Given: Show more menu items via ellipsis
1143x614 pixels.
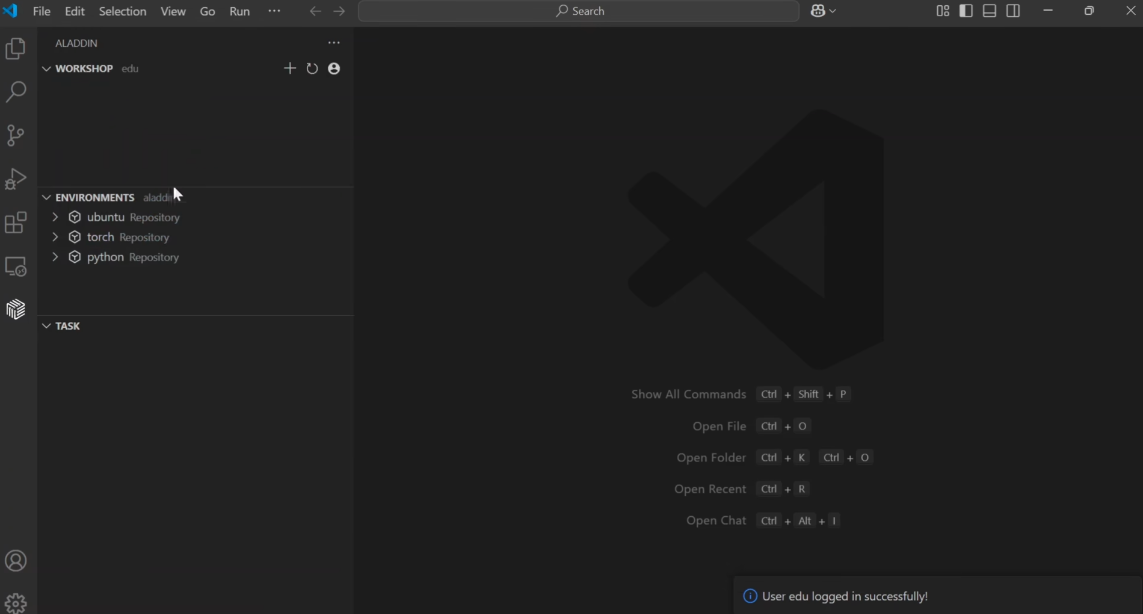Looking at the screenshot, I should point(274,11).
